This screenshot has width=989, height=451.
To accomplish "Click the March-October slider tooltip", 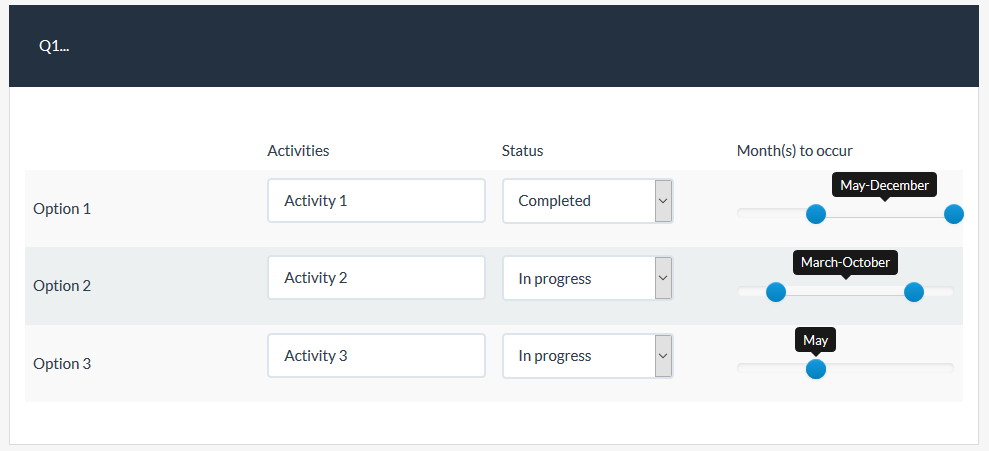I will [845, 262].
